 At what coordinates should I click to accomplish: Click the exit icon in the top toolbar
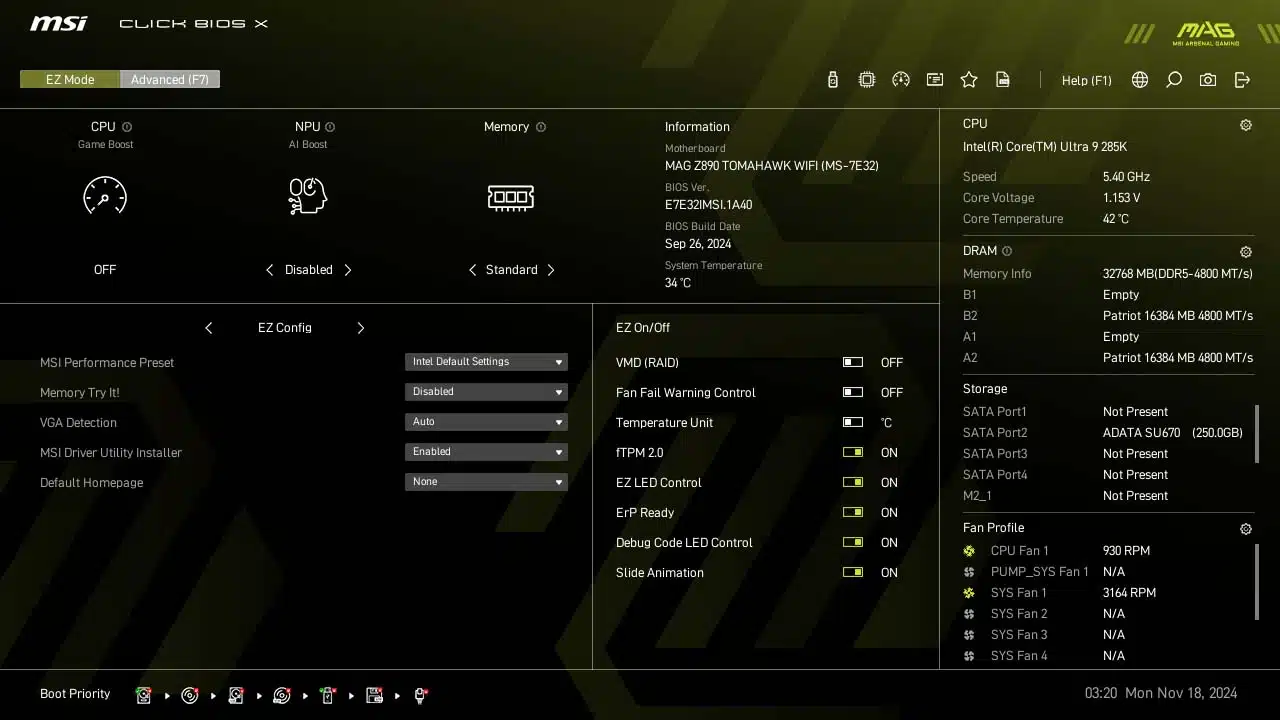point(1242,80)
